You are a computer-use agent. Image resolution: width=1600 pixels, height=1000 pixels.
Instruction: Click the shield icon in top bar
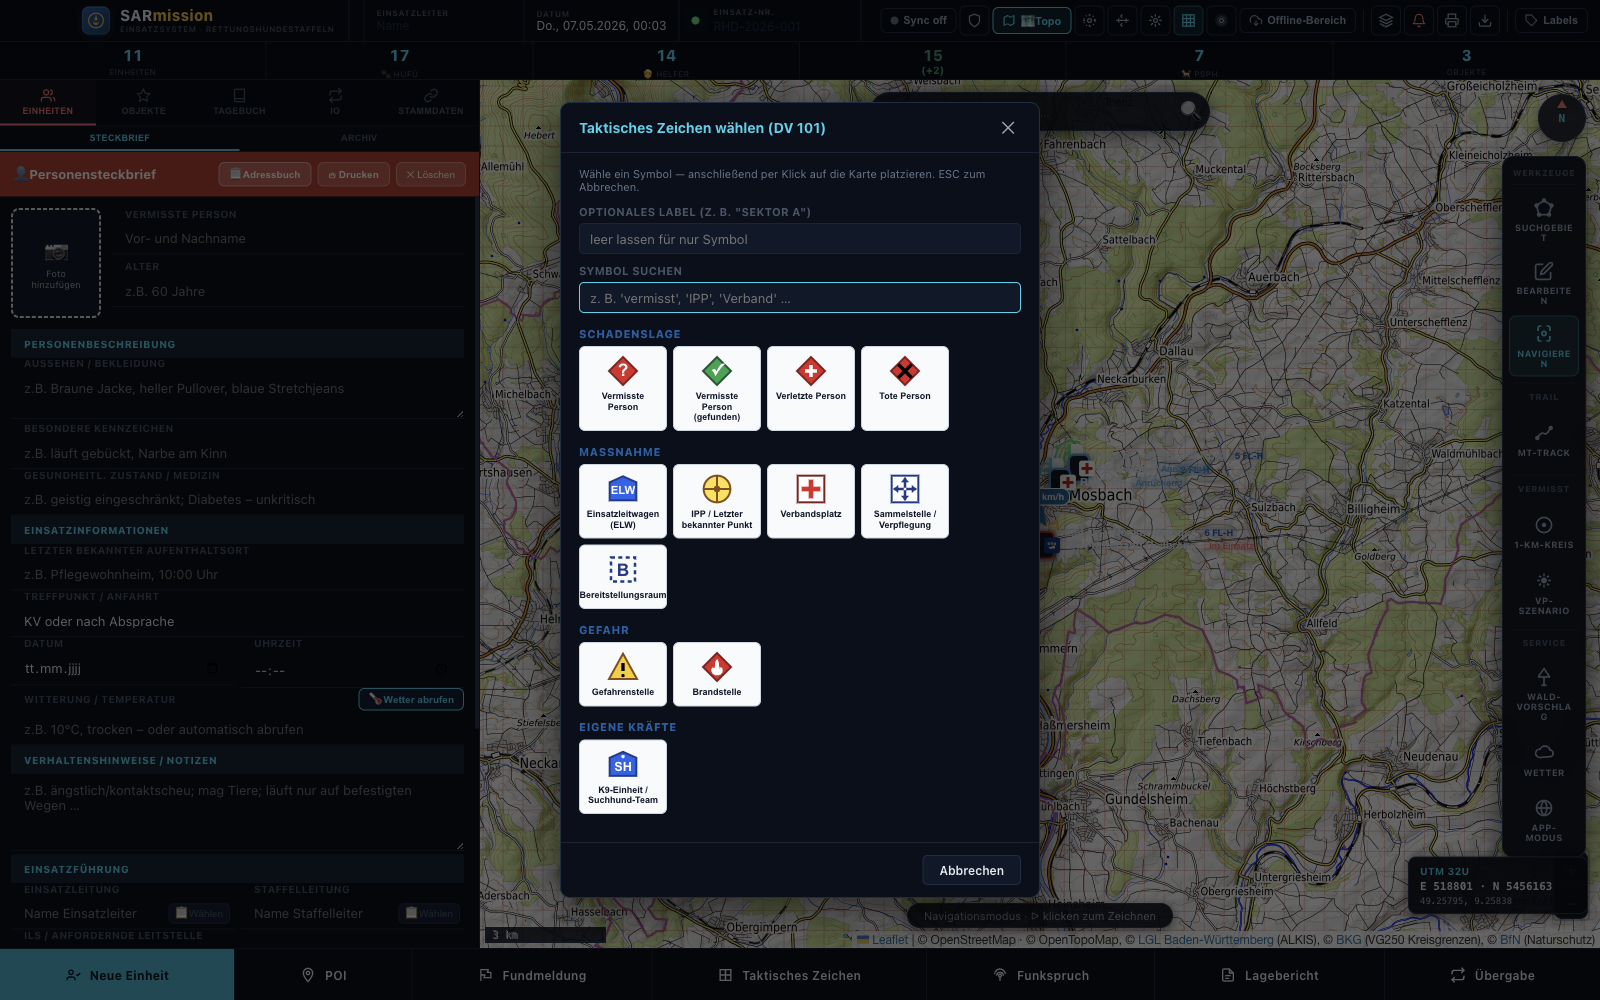coord(974,20)
